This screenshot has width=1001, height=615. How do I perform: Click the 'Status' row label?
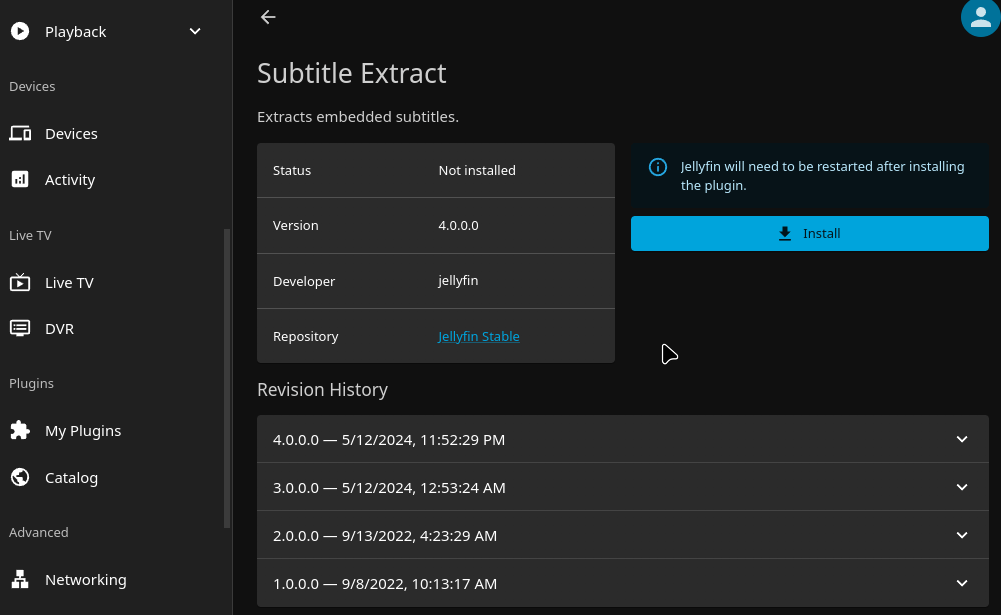tap(292, 171)
